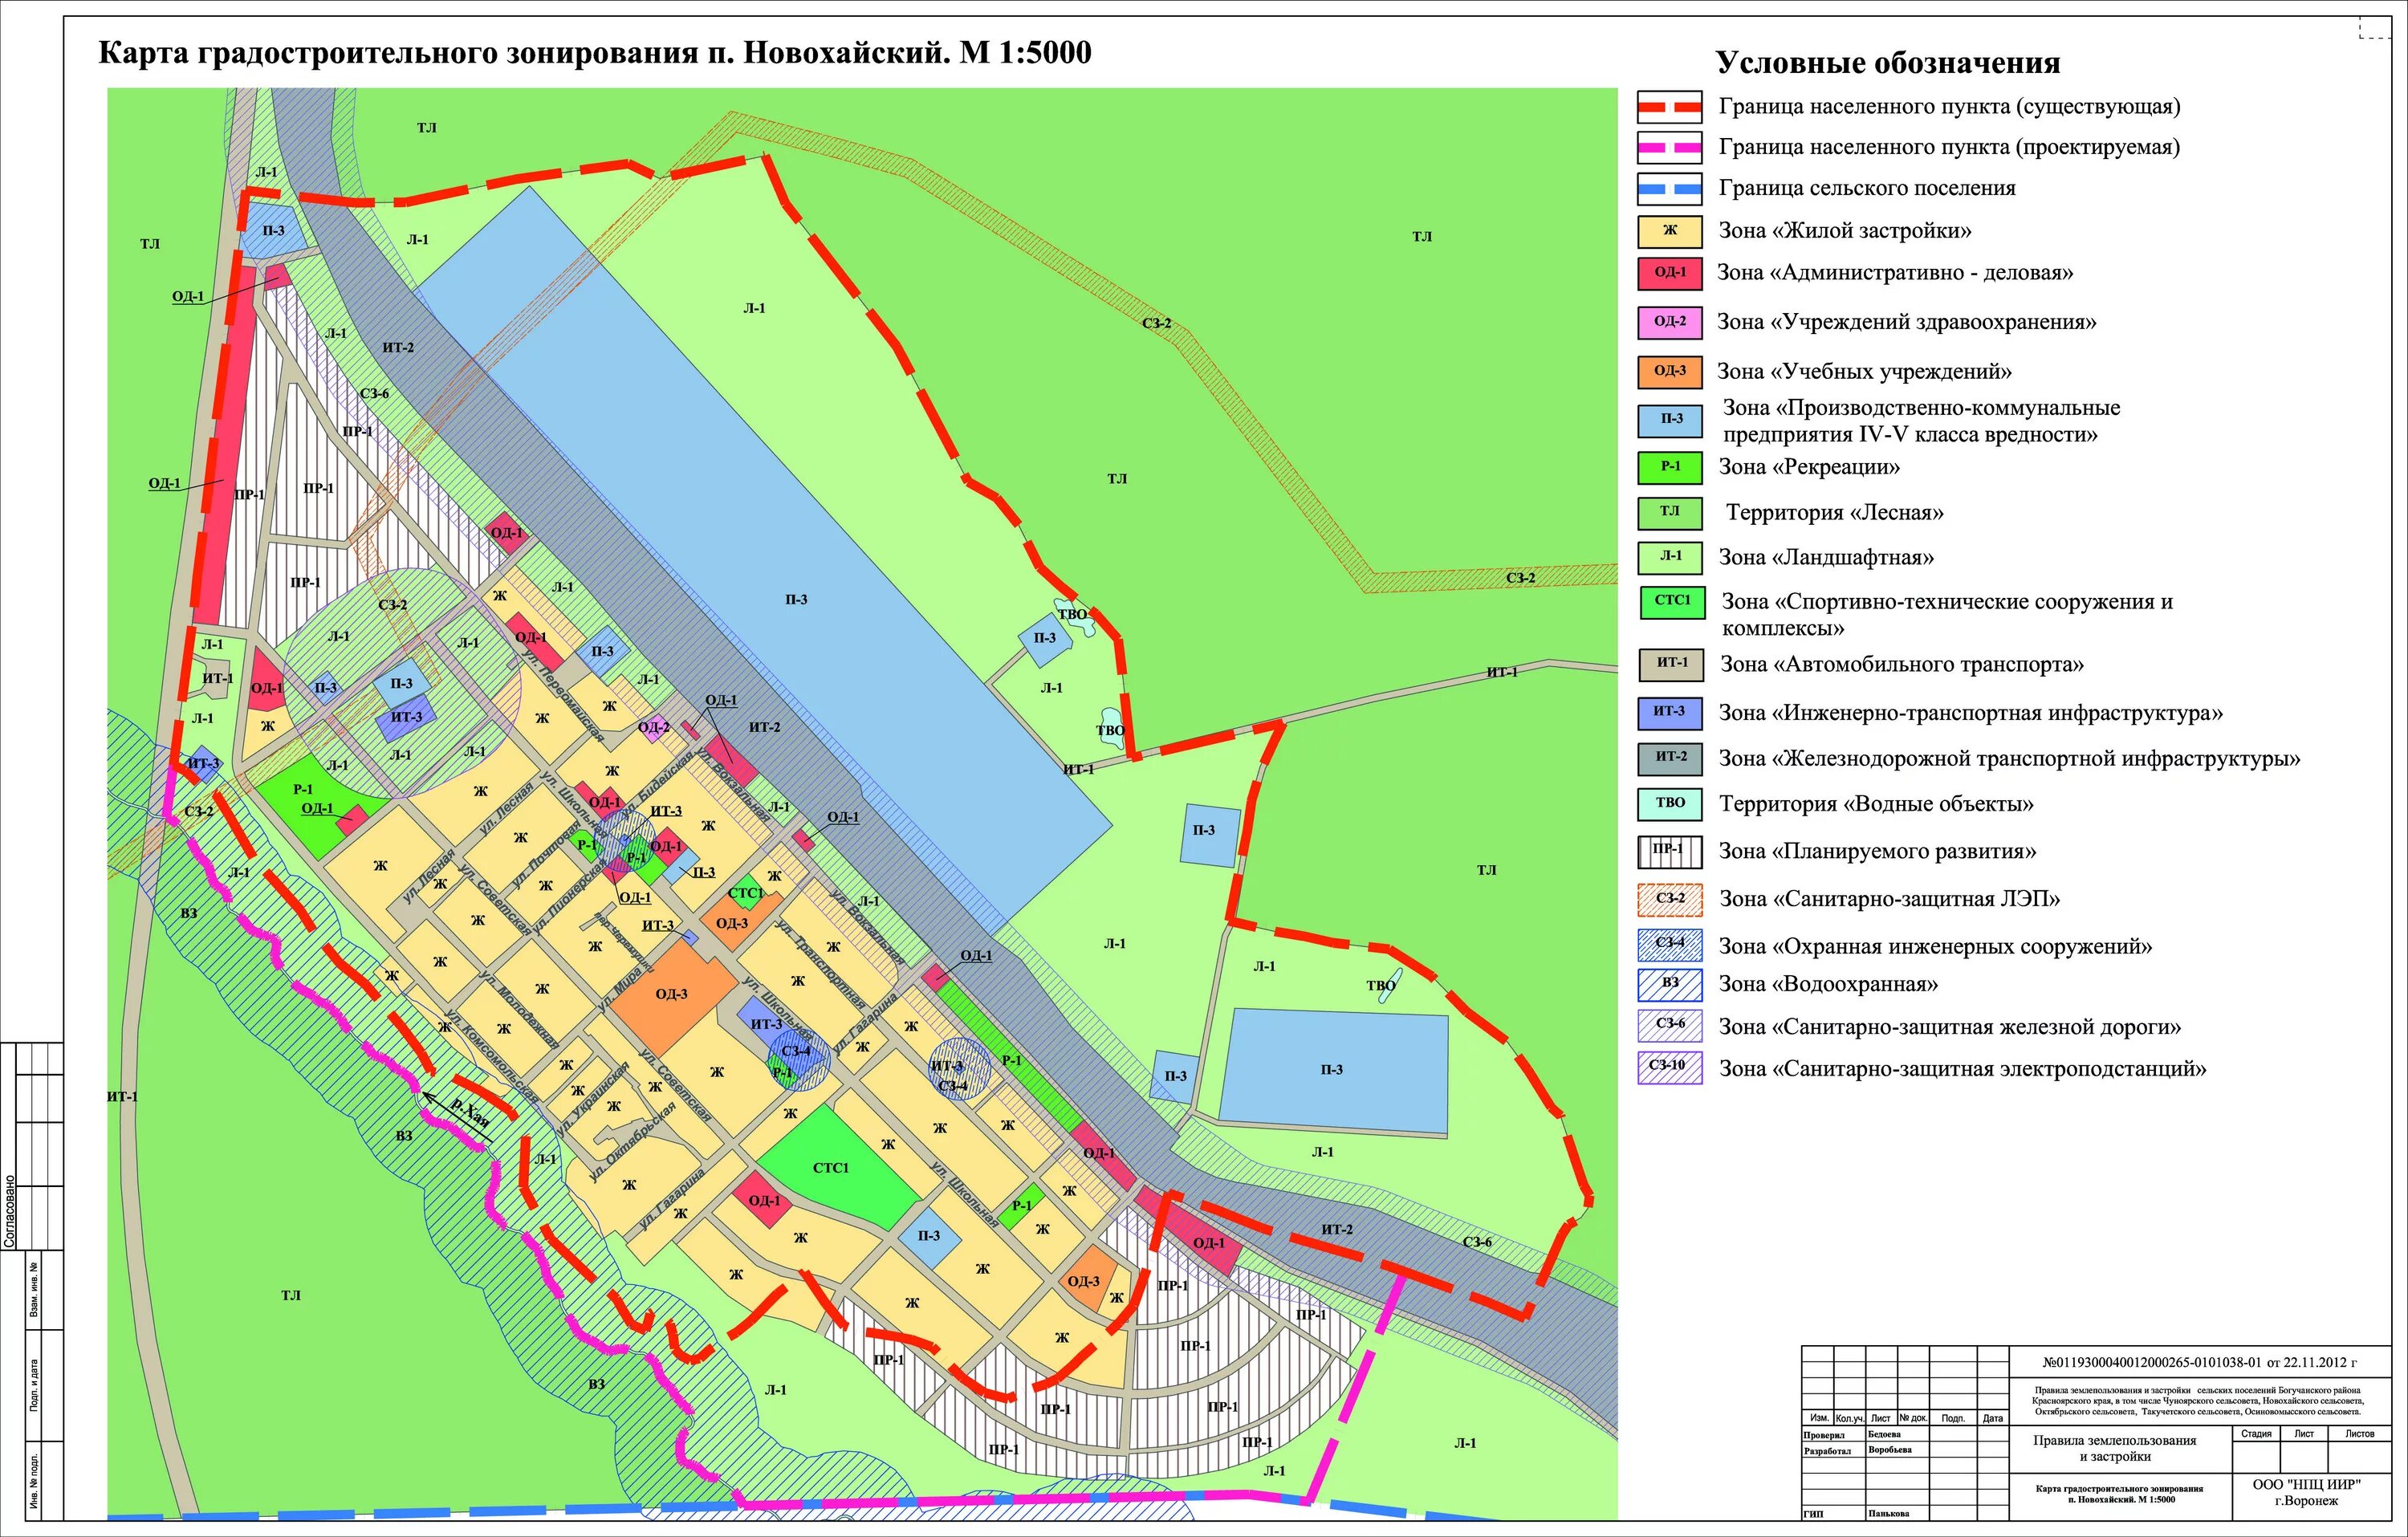Click the pink ОД-2 legend swatch

click(x=1669, y=322)
